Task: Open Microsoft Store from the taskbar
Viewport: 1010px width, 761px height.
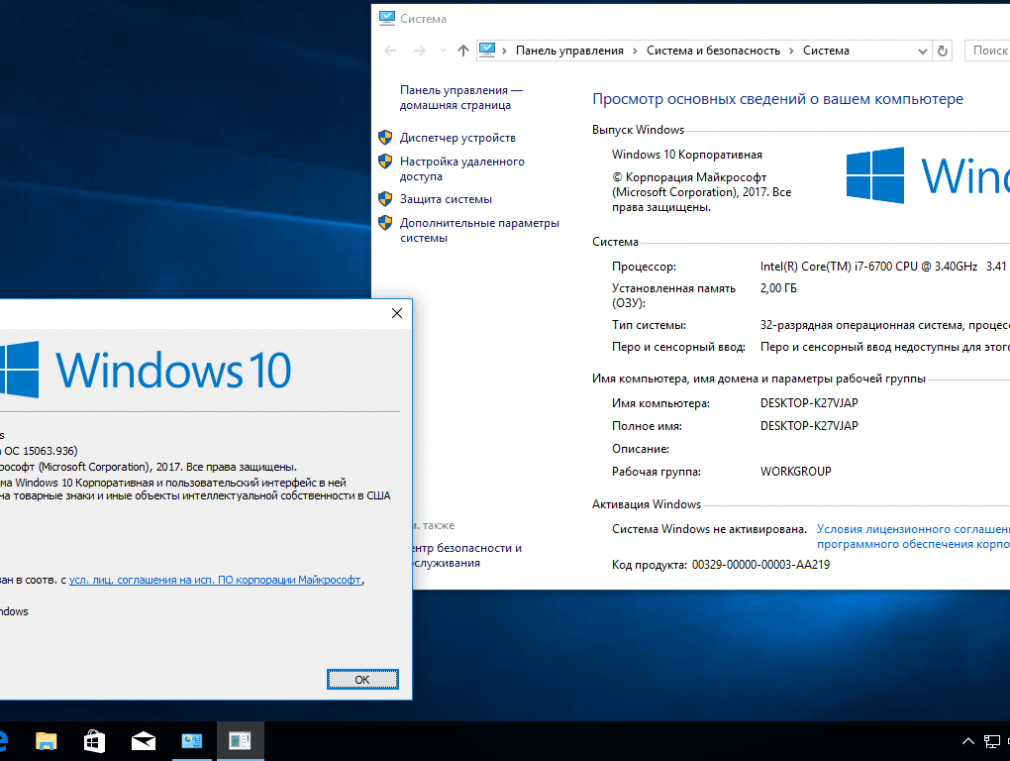Action: coord(95,741)
